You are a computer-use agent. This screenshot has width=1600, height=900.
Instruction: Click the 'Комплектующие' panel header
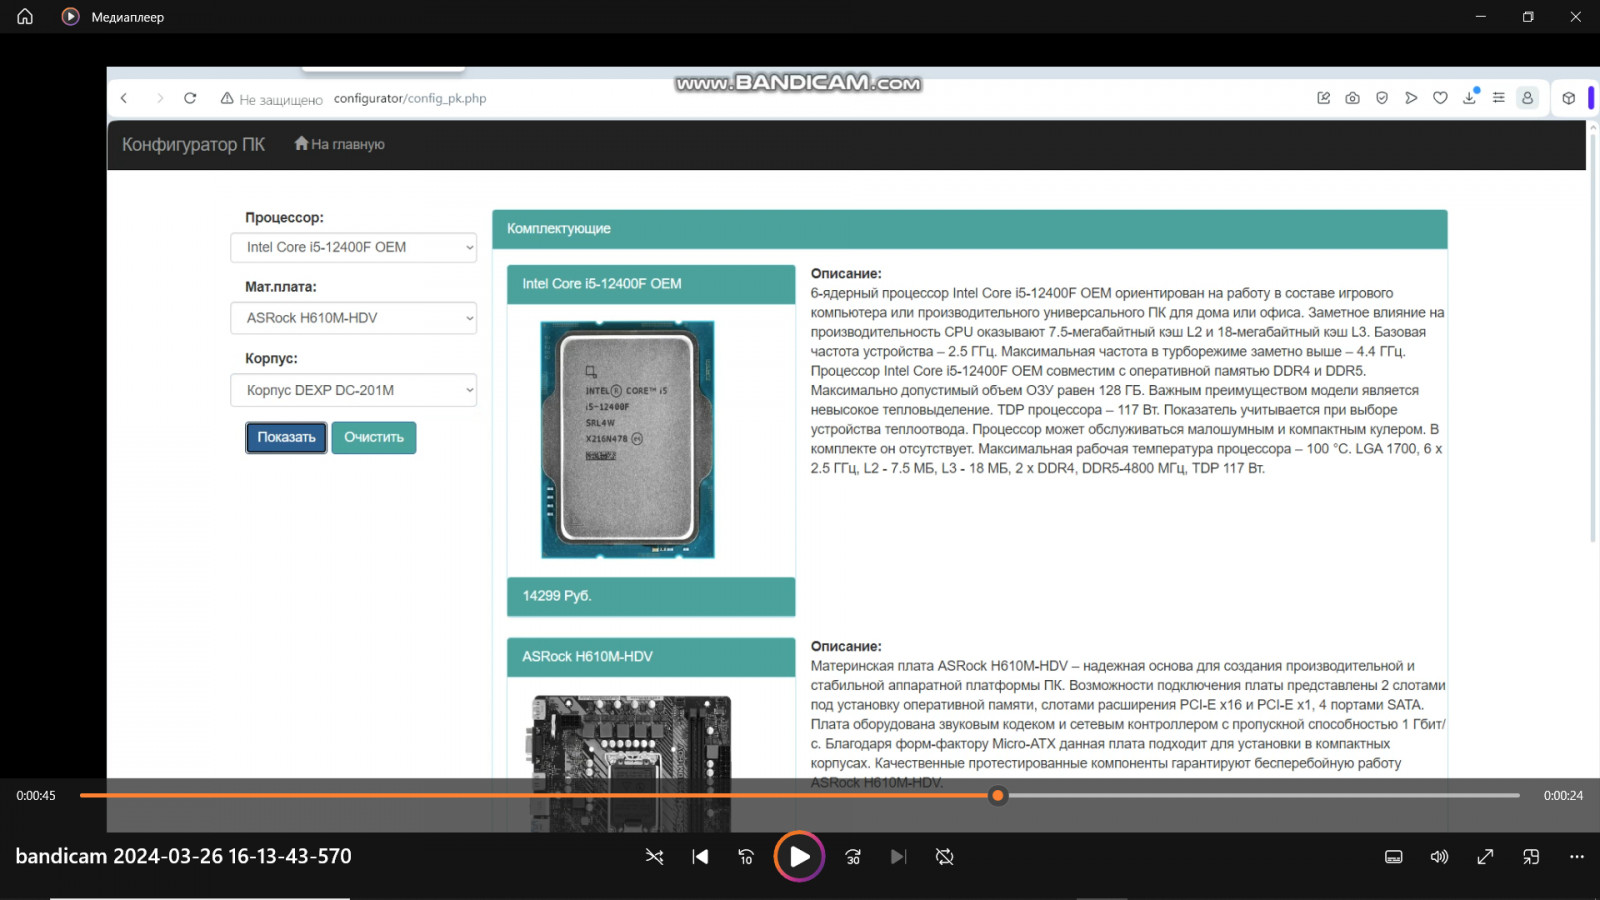(969, 229)
